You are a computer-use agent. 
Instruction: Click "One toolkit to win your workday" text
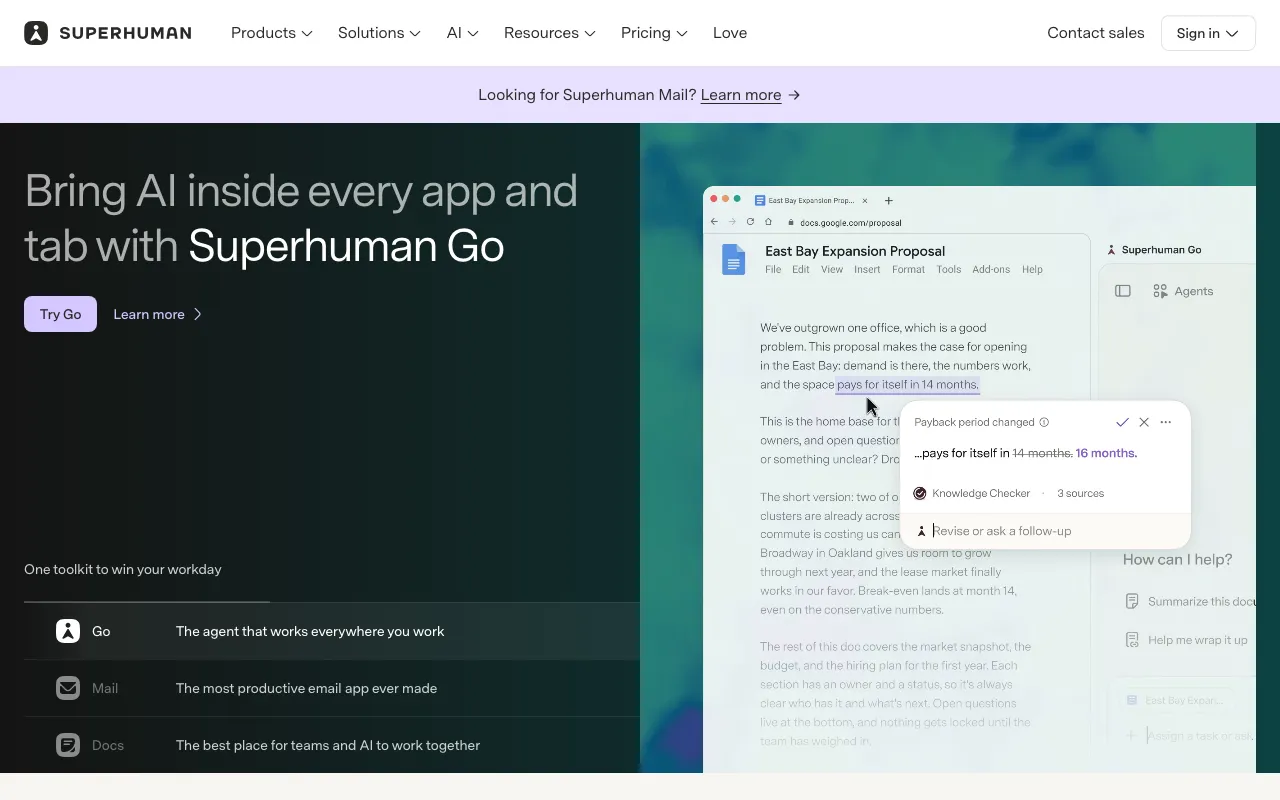pyautogui.click(x=123, y=569)
